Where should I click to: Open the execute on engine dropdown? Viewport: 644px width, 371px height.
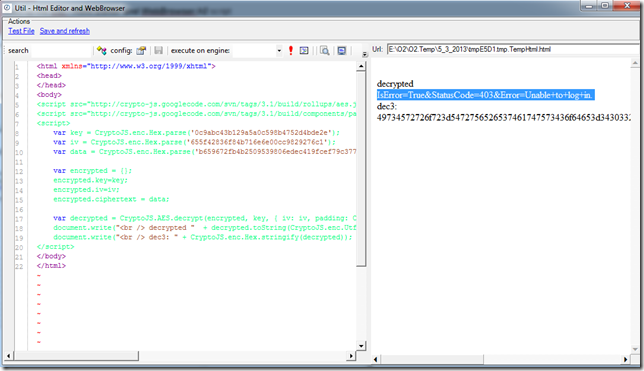279,51
